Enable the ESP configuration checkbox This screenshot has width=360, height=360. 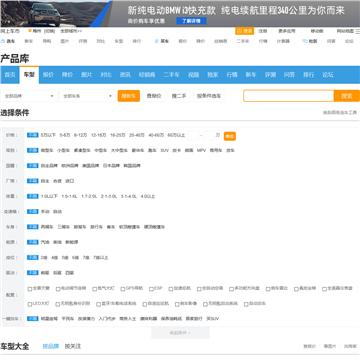[151, 289]
